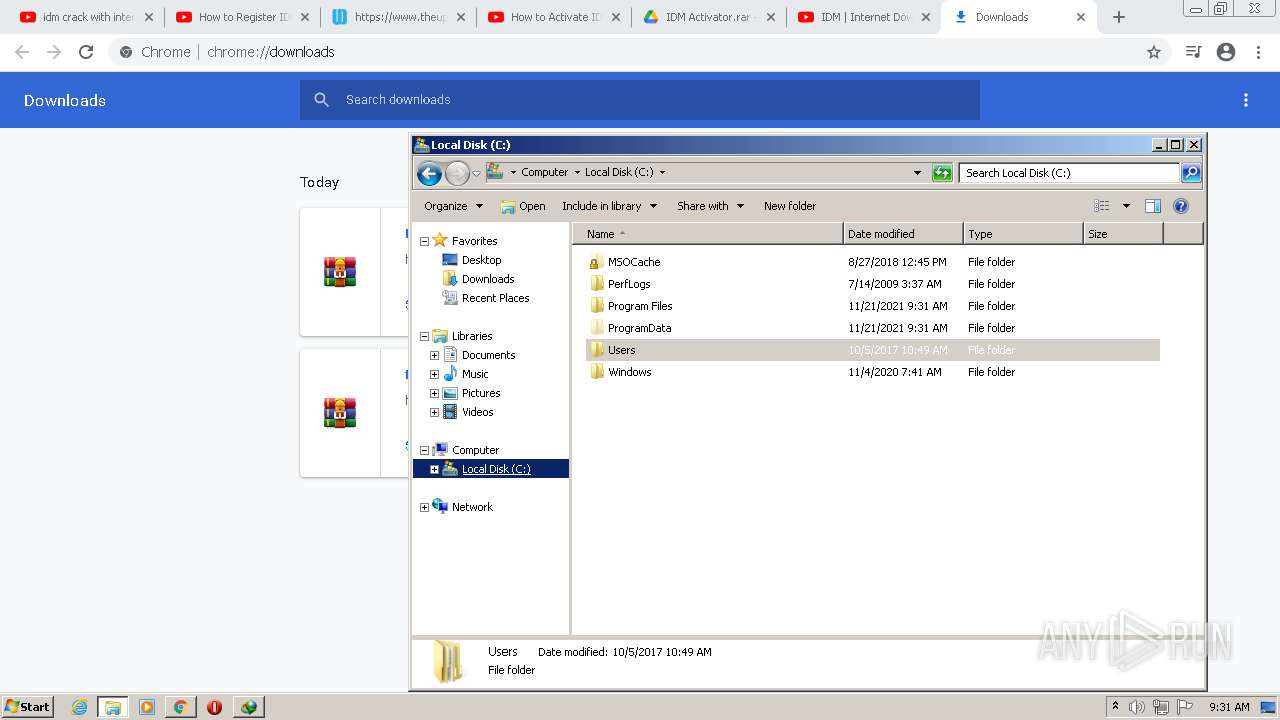This screenshot has height=720, width=1280.
Task: Open Explorer help question mark icon
Action: click(1181, 206)
